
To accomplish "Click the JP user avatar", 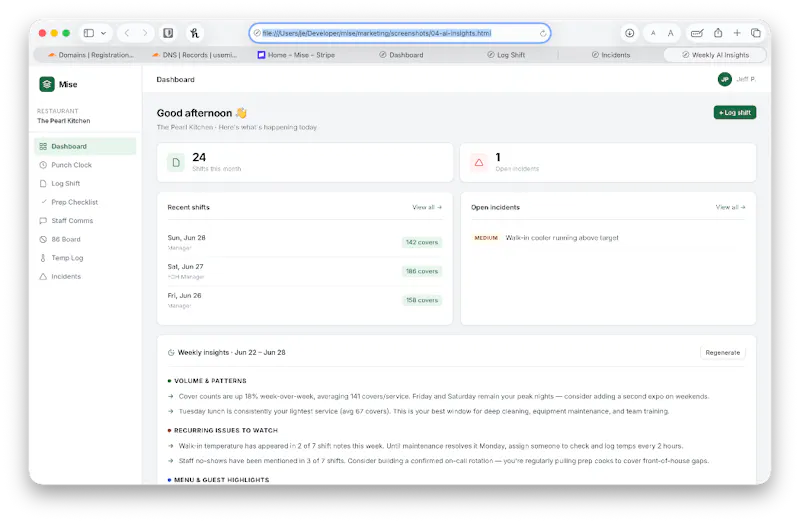I will point(724,79).
